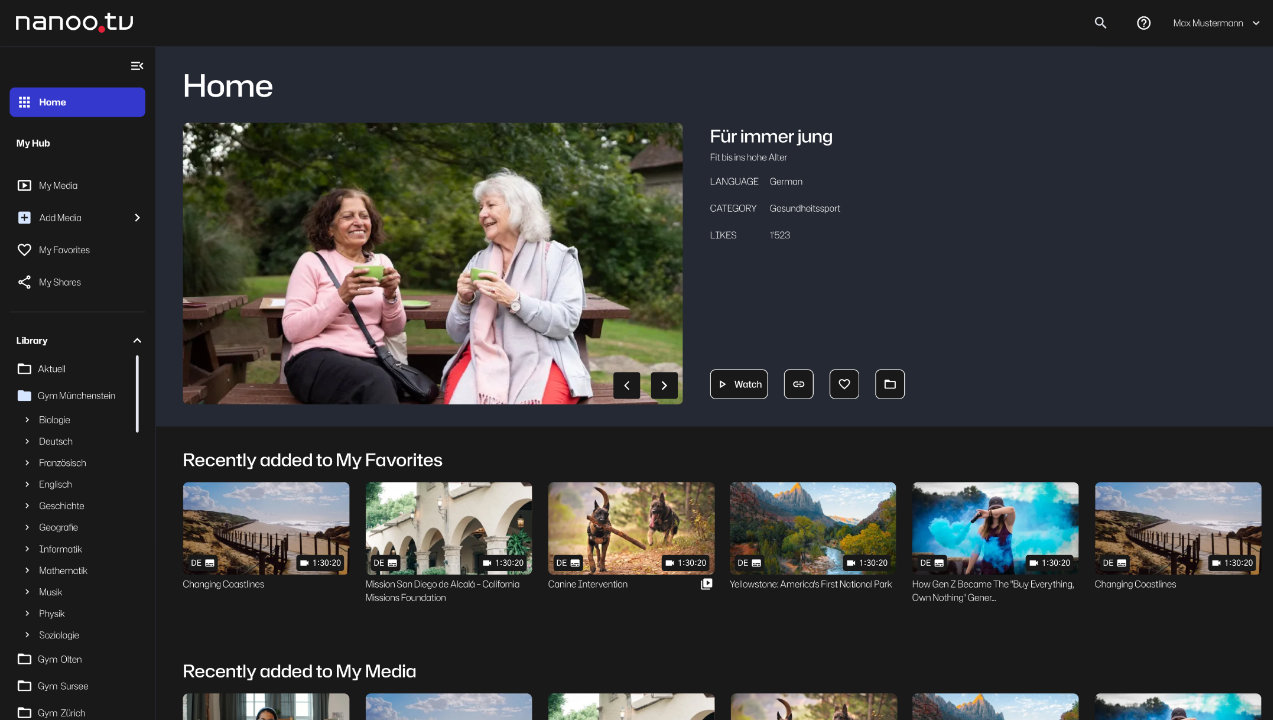Click the Gesundheitssport category value

point(805,209)
